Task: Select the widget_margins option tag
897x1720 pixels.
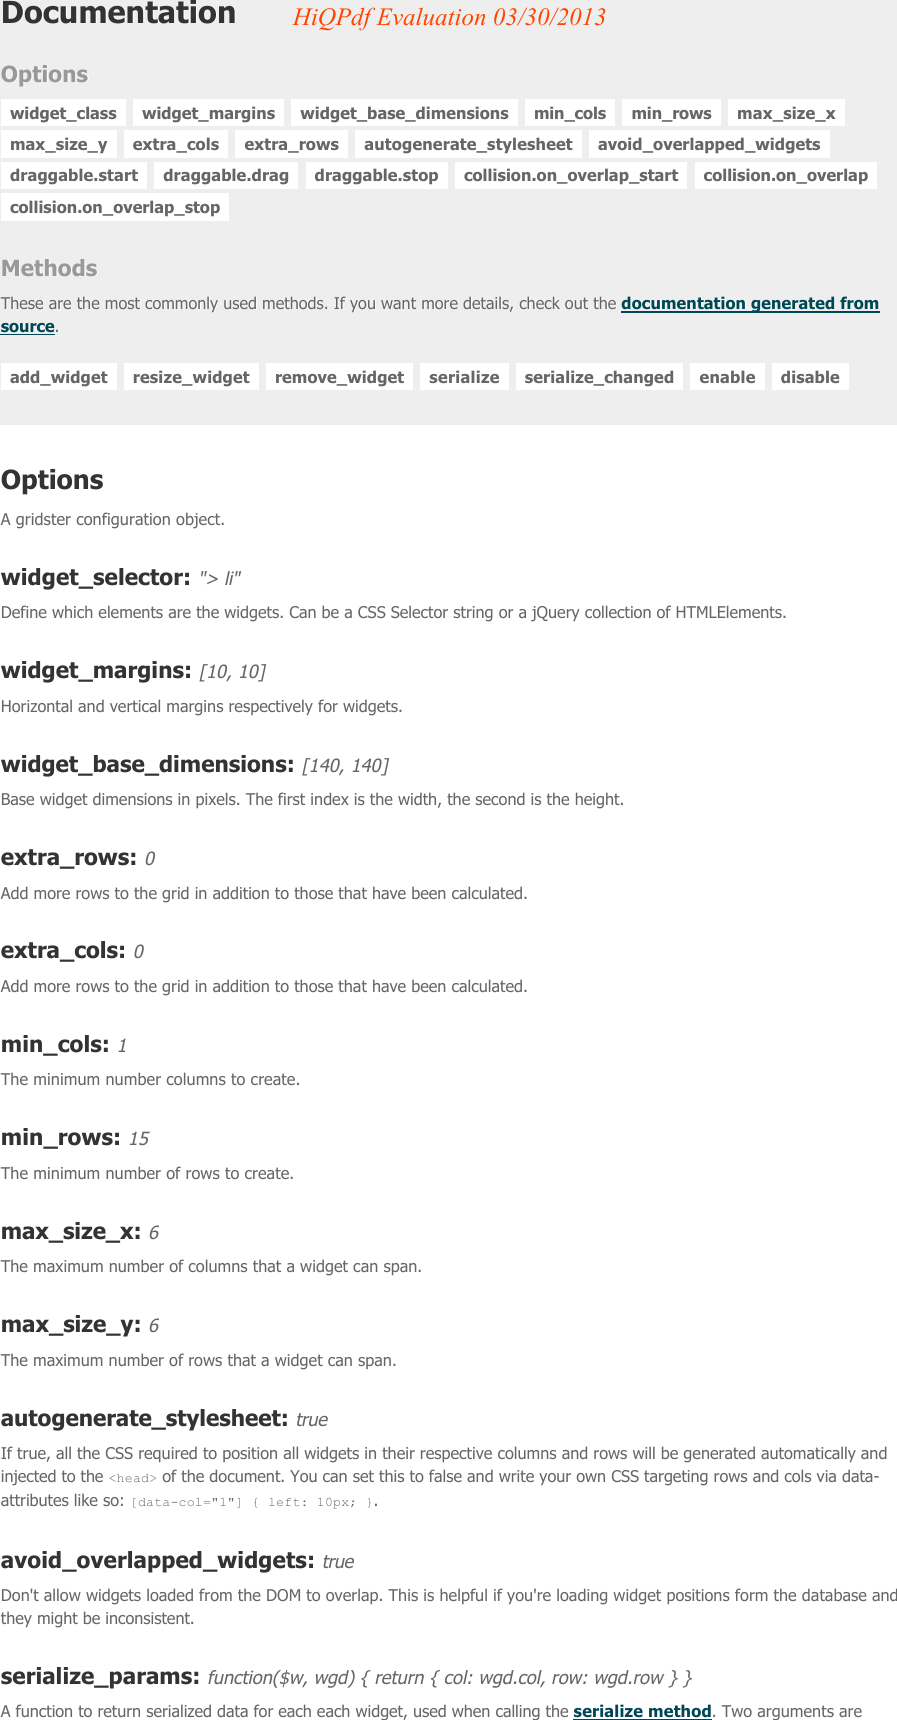Action: pyautogui.click(x=207, y=113)
